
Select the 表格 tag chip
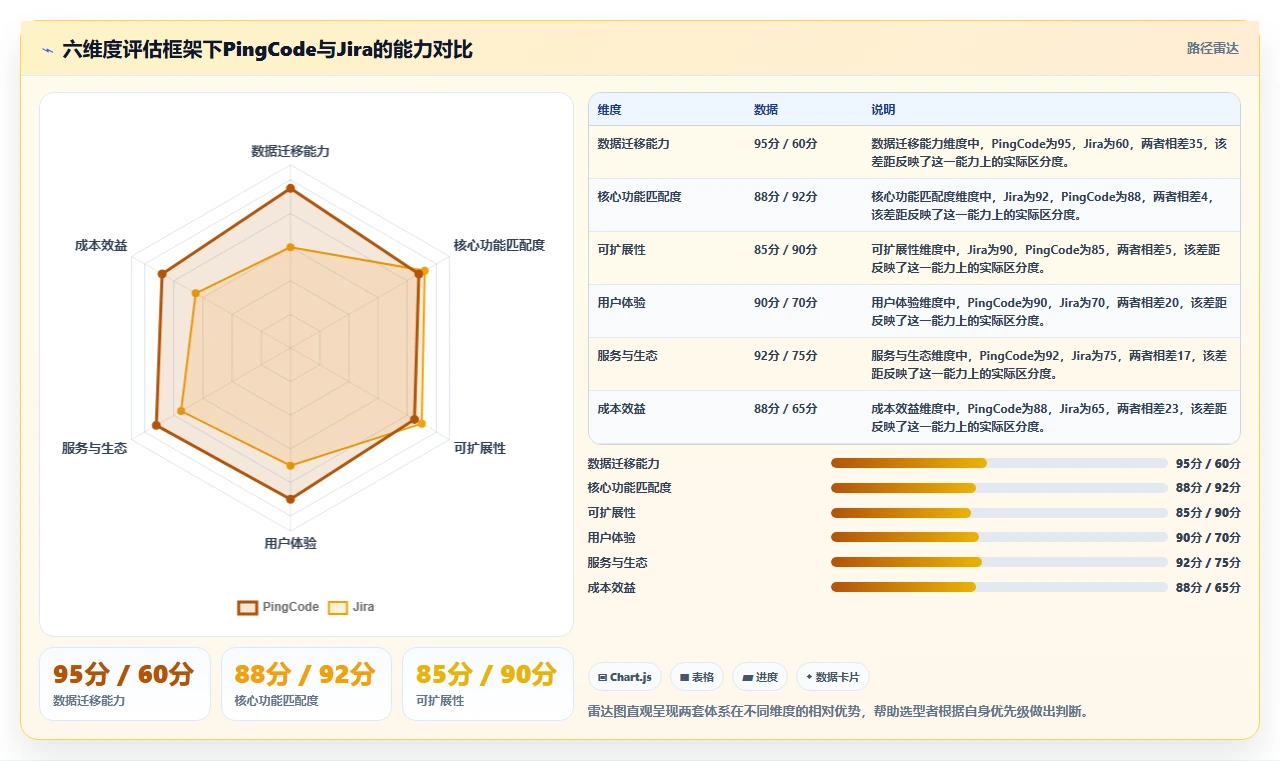697,677
